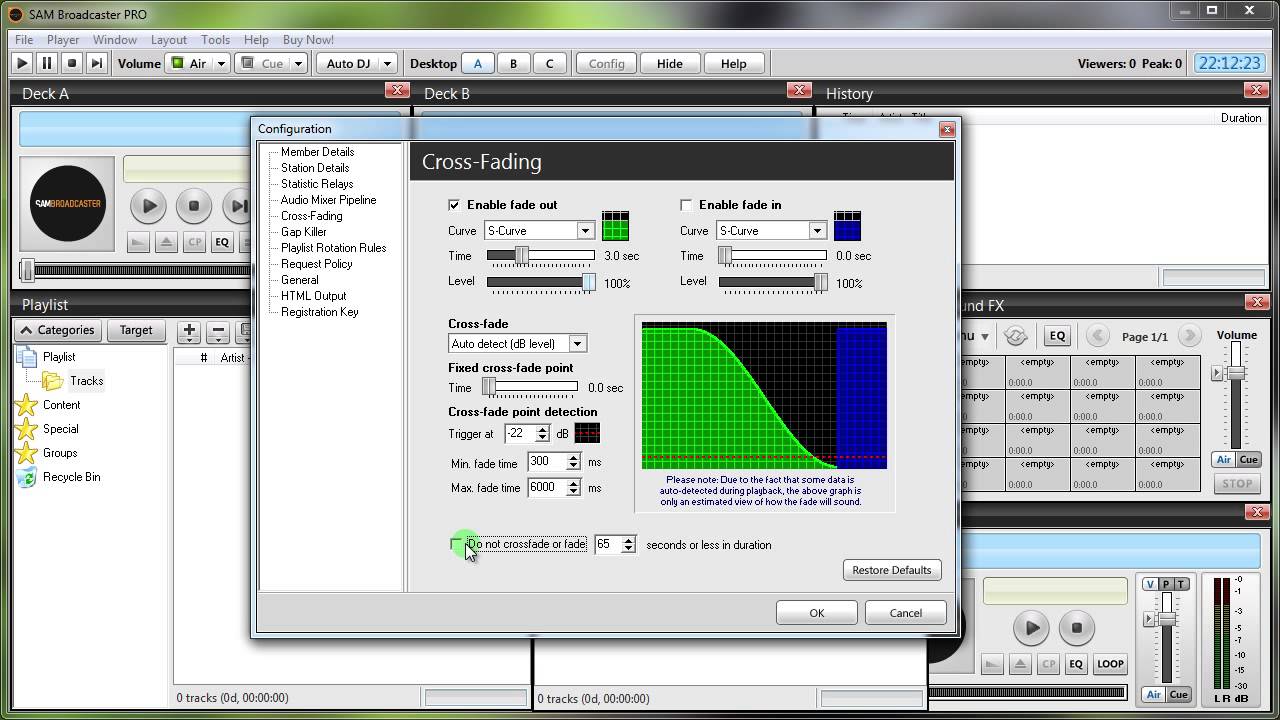Open the Layout menu

click(x=169, y=40)
